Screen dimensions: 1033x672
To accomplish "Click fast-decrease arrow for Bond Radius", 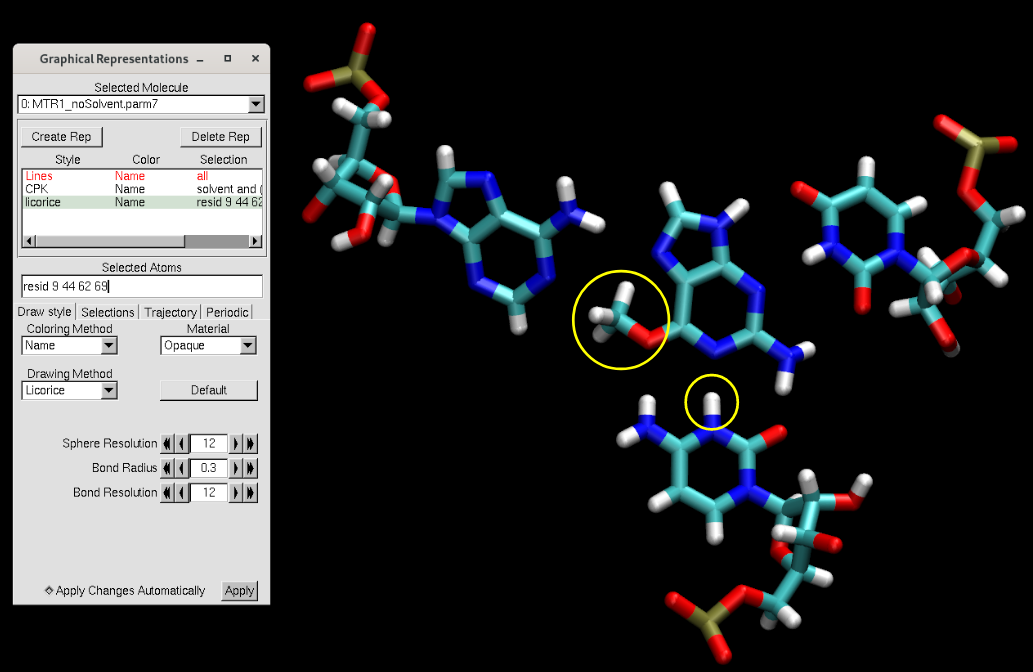I will (167, 468).
